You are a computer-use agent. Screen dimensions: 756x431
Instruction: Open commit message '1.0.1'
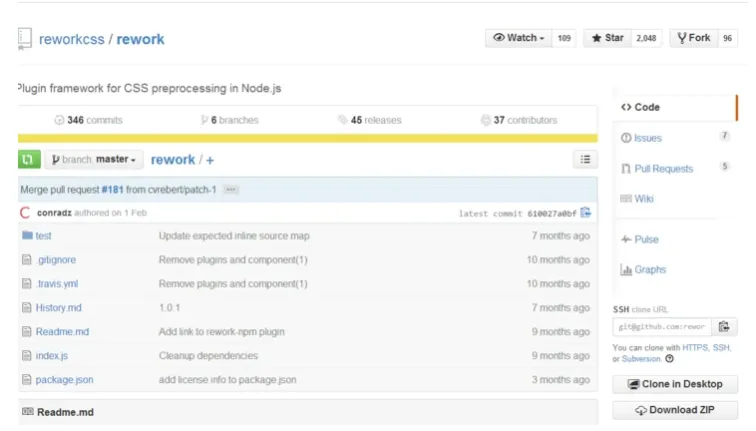tap(170, 308)
